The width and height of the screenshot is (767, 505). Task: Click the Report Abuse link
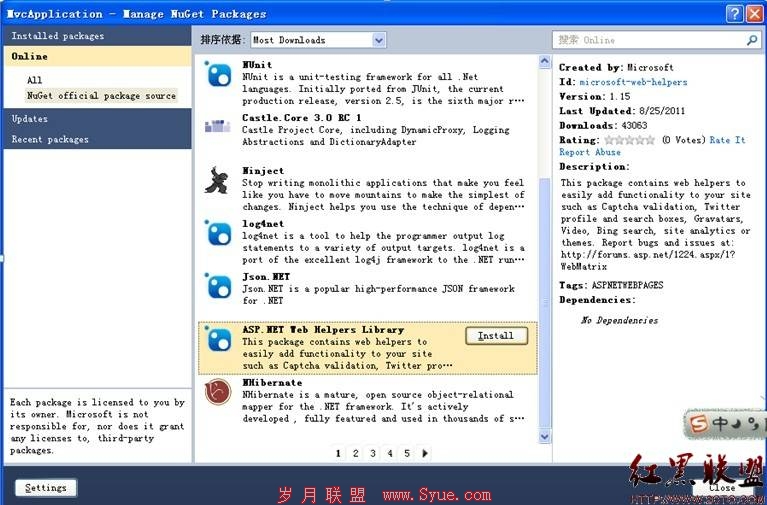click(x=590, y=152)
